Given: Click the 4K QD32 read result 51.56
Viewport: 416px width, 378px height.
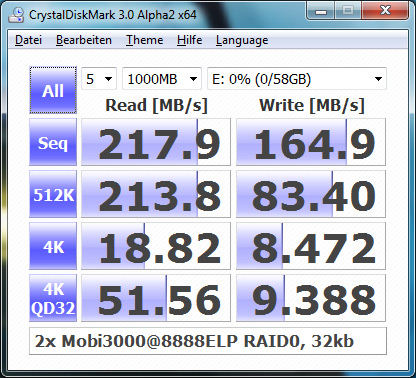Looking at the screenshot, I should 156,298.
